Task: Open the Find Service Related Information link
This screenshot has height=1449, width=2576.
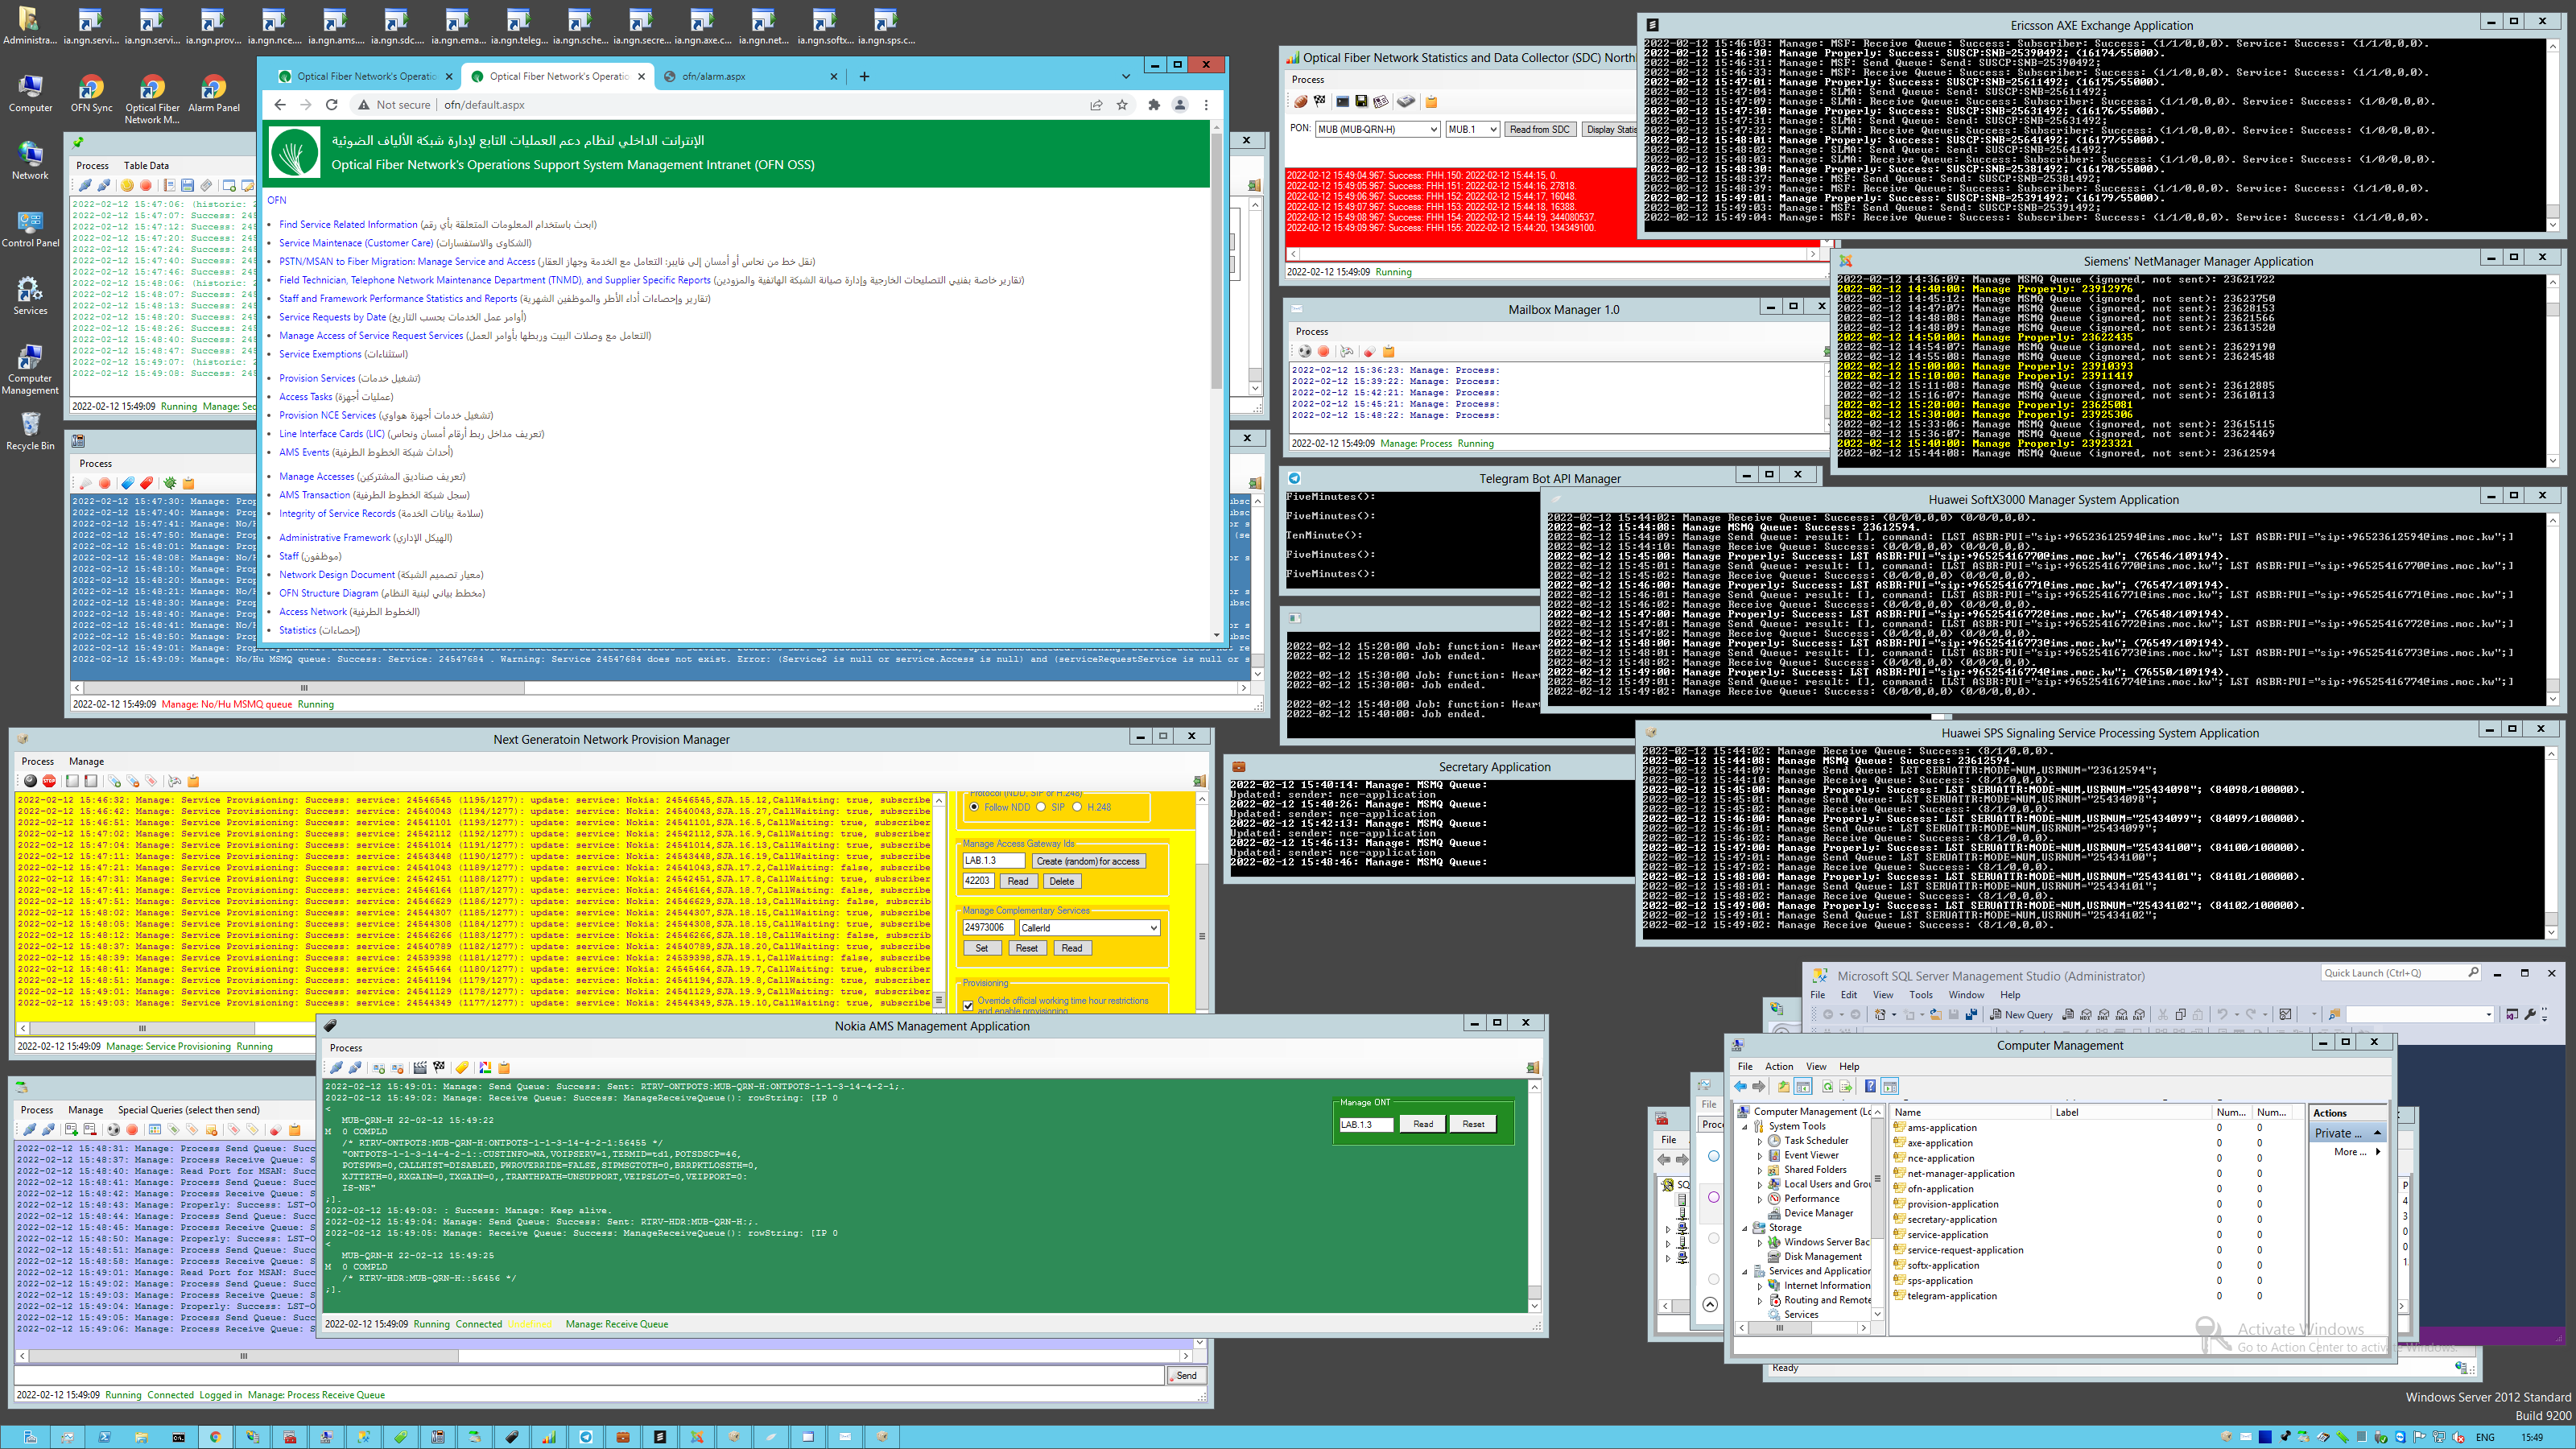Action: (x=348, y=225)
